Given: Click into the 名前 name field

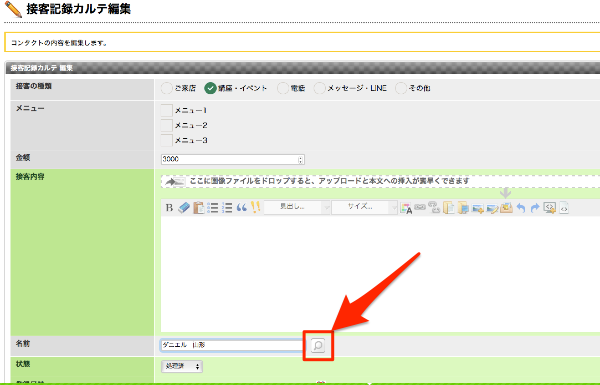Looking at the screenshot, I should 232,345.
